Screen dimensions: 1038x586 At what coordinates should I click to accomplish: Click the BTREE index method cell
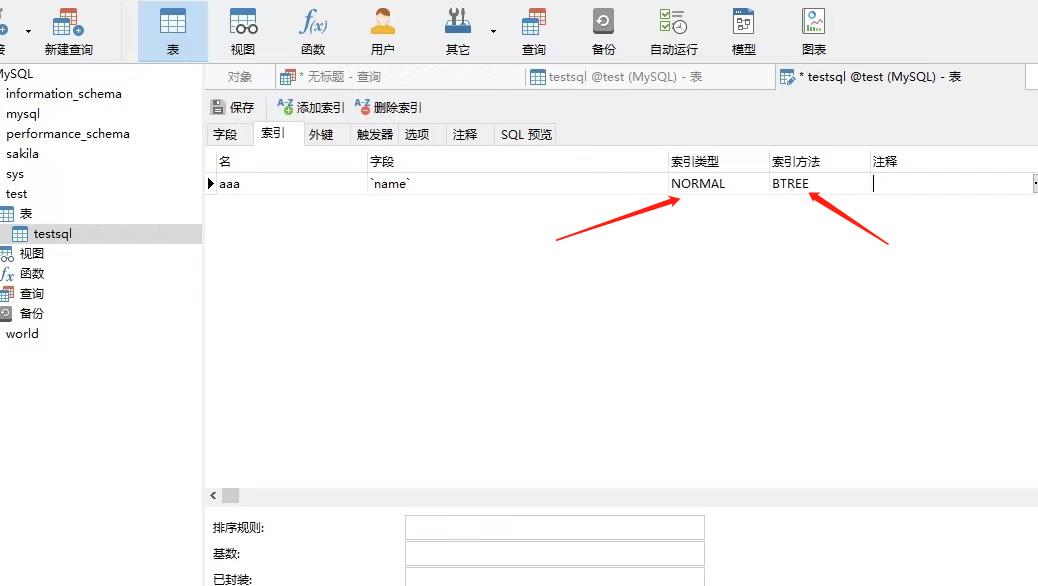(820, 184)
